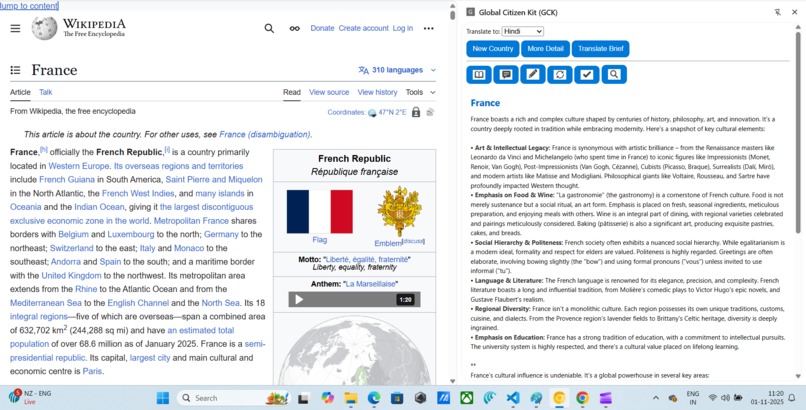Image resolution: width=806 pixels, height=410 pixels.
Task: Play the La Marseillaise anthem audio
Action: [299, 300]
